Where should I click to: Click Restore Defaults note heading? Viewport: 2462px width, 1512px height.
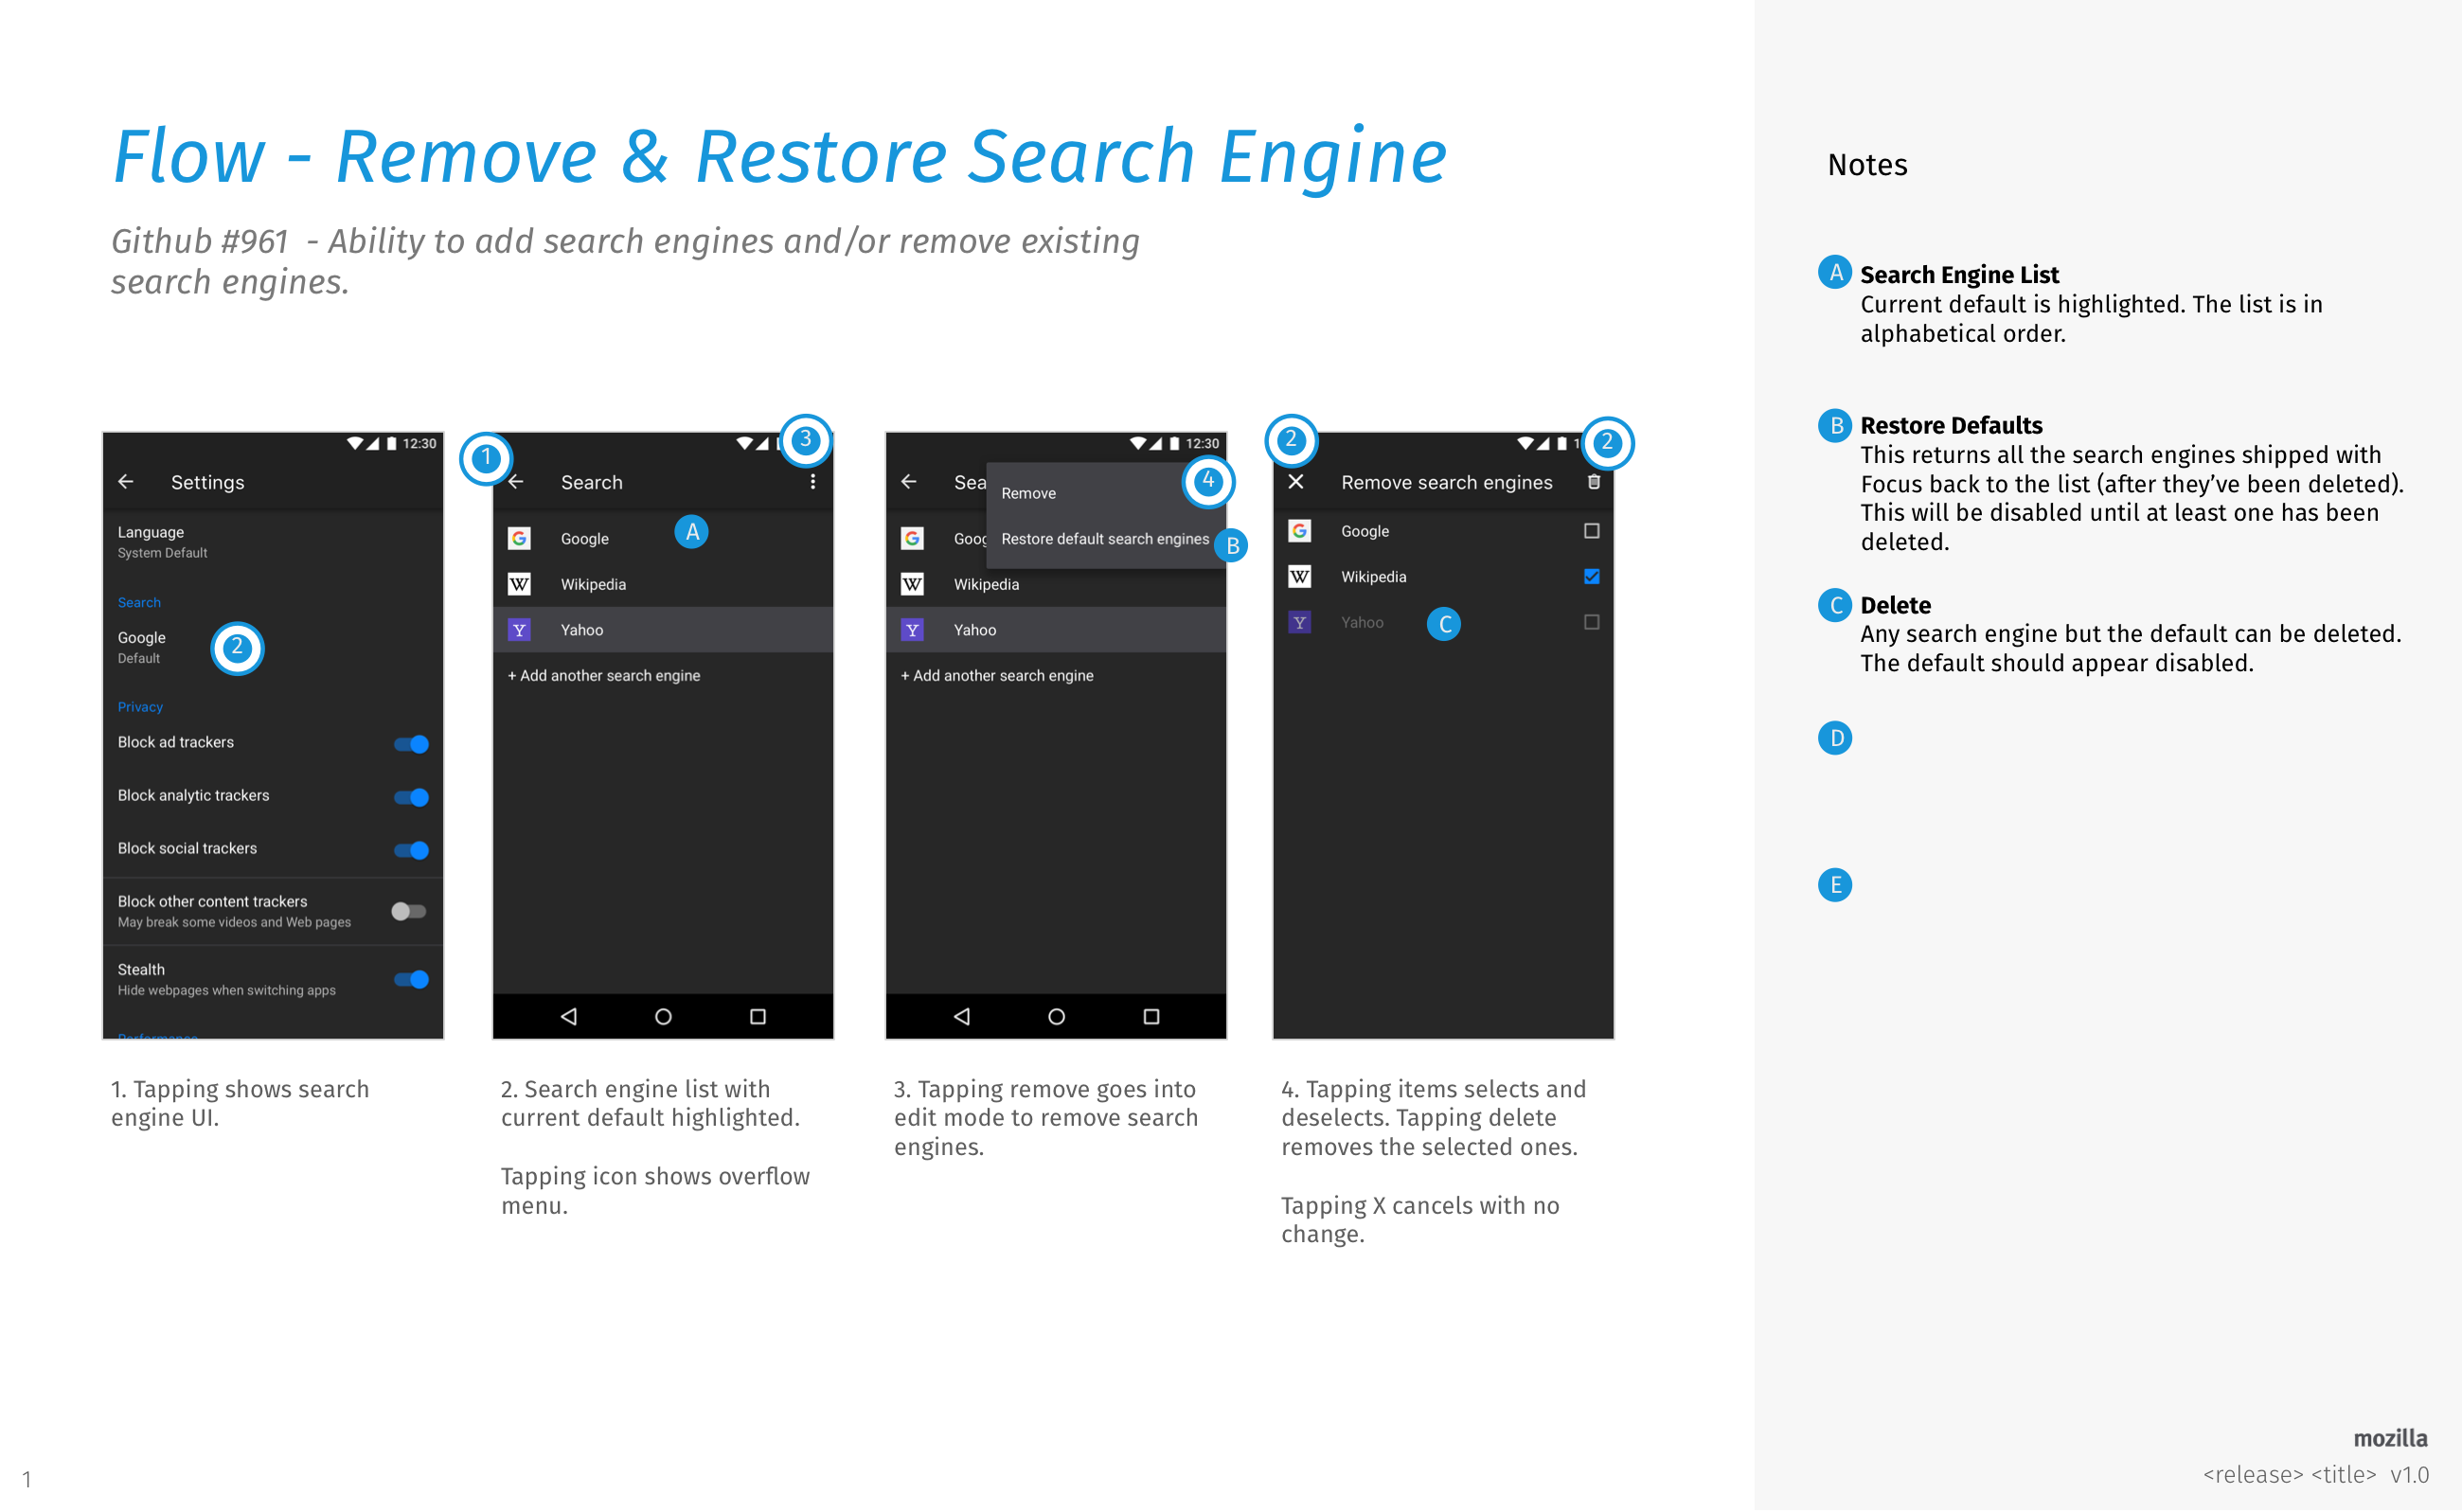(x=1951, y=426)
